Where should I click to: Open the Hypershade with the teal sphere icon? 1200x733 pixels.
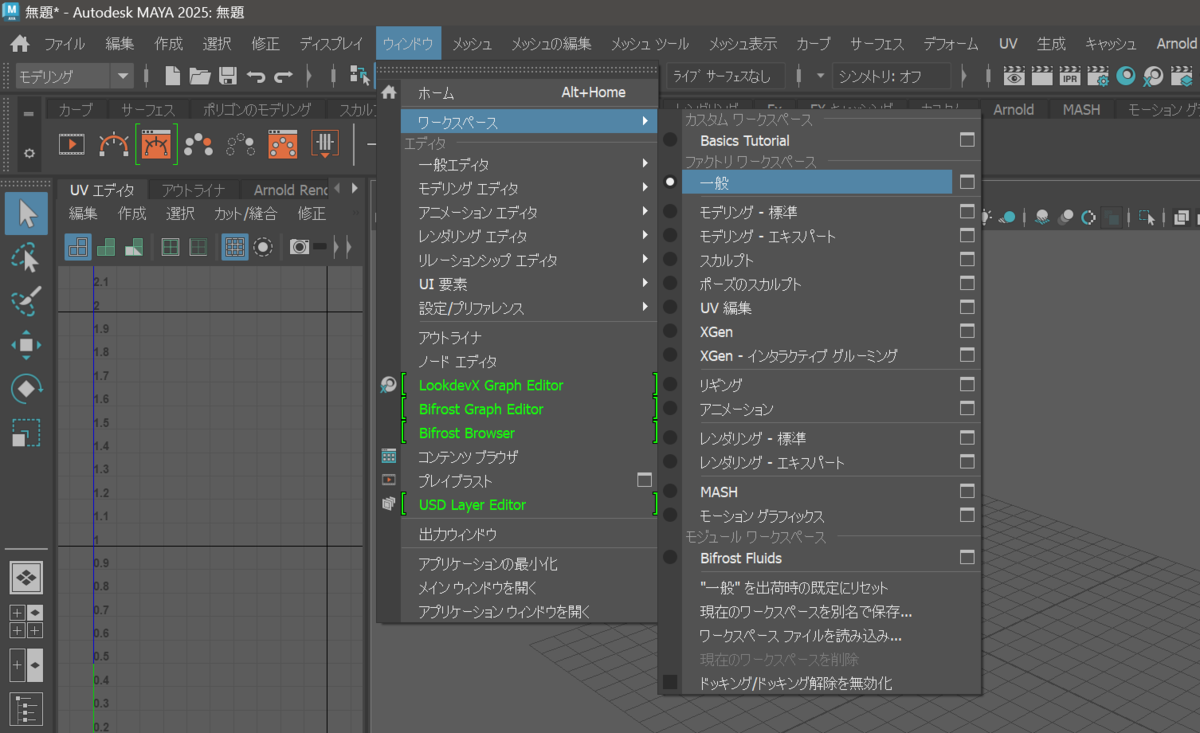click(1125, 75)
